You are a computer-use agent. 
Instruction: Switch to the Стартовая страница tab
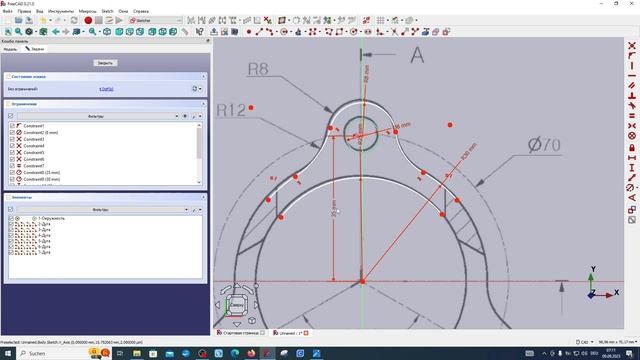(241, 333)
